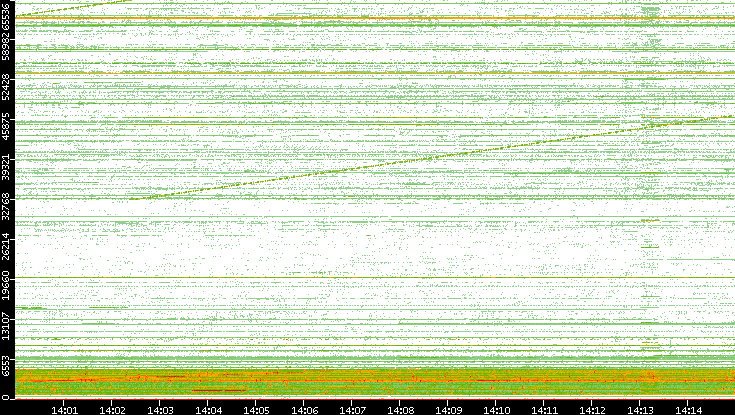Select the 26214 label on vertical axis
Image resolution: width=735 pixels, height=415 pixels.
tap(7, 245)
